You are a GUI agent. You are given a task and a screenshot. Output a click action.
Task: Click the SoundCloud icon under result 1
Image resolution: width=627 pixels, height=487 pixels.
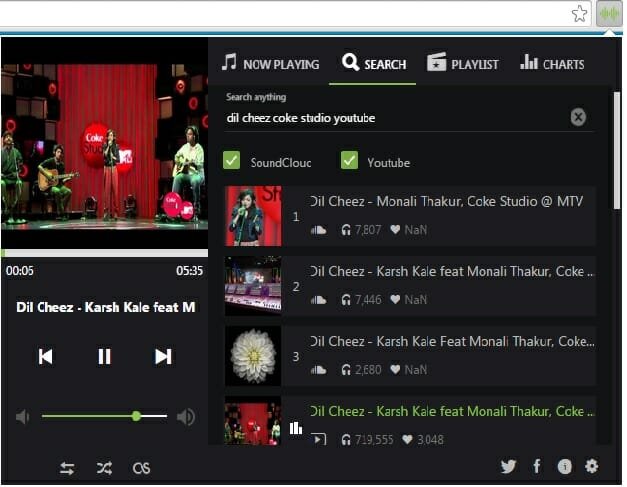(x=318, y=230)
